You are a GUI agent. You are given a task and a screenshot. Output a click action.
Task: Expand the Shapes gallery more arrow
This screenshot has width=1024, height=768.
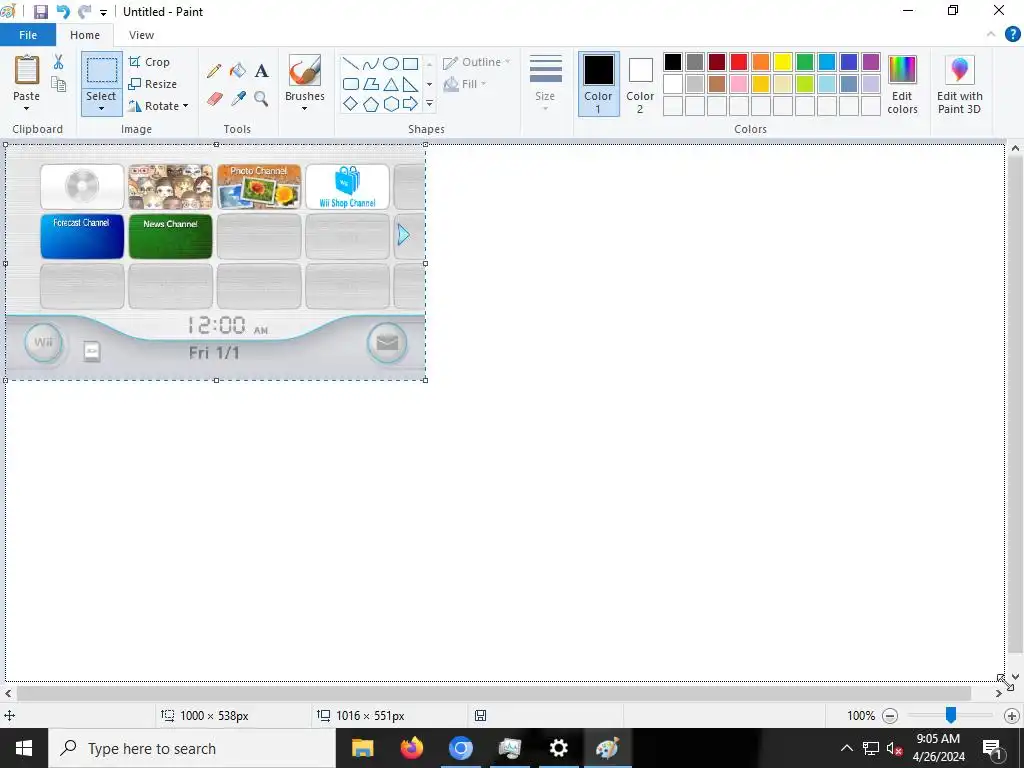[429, 104]
